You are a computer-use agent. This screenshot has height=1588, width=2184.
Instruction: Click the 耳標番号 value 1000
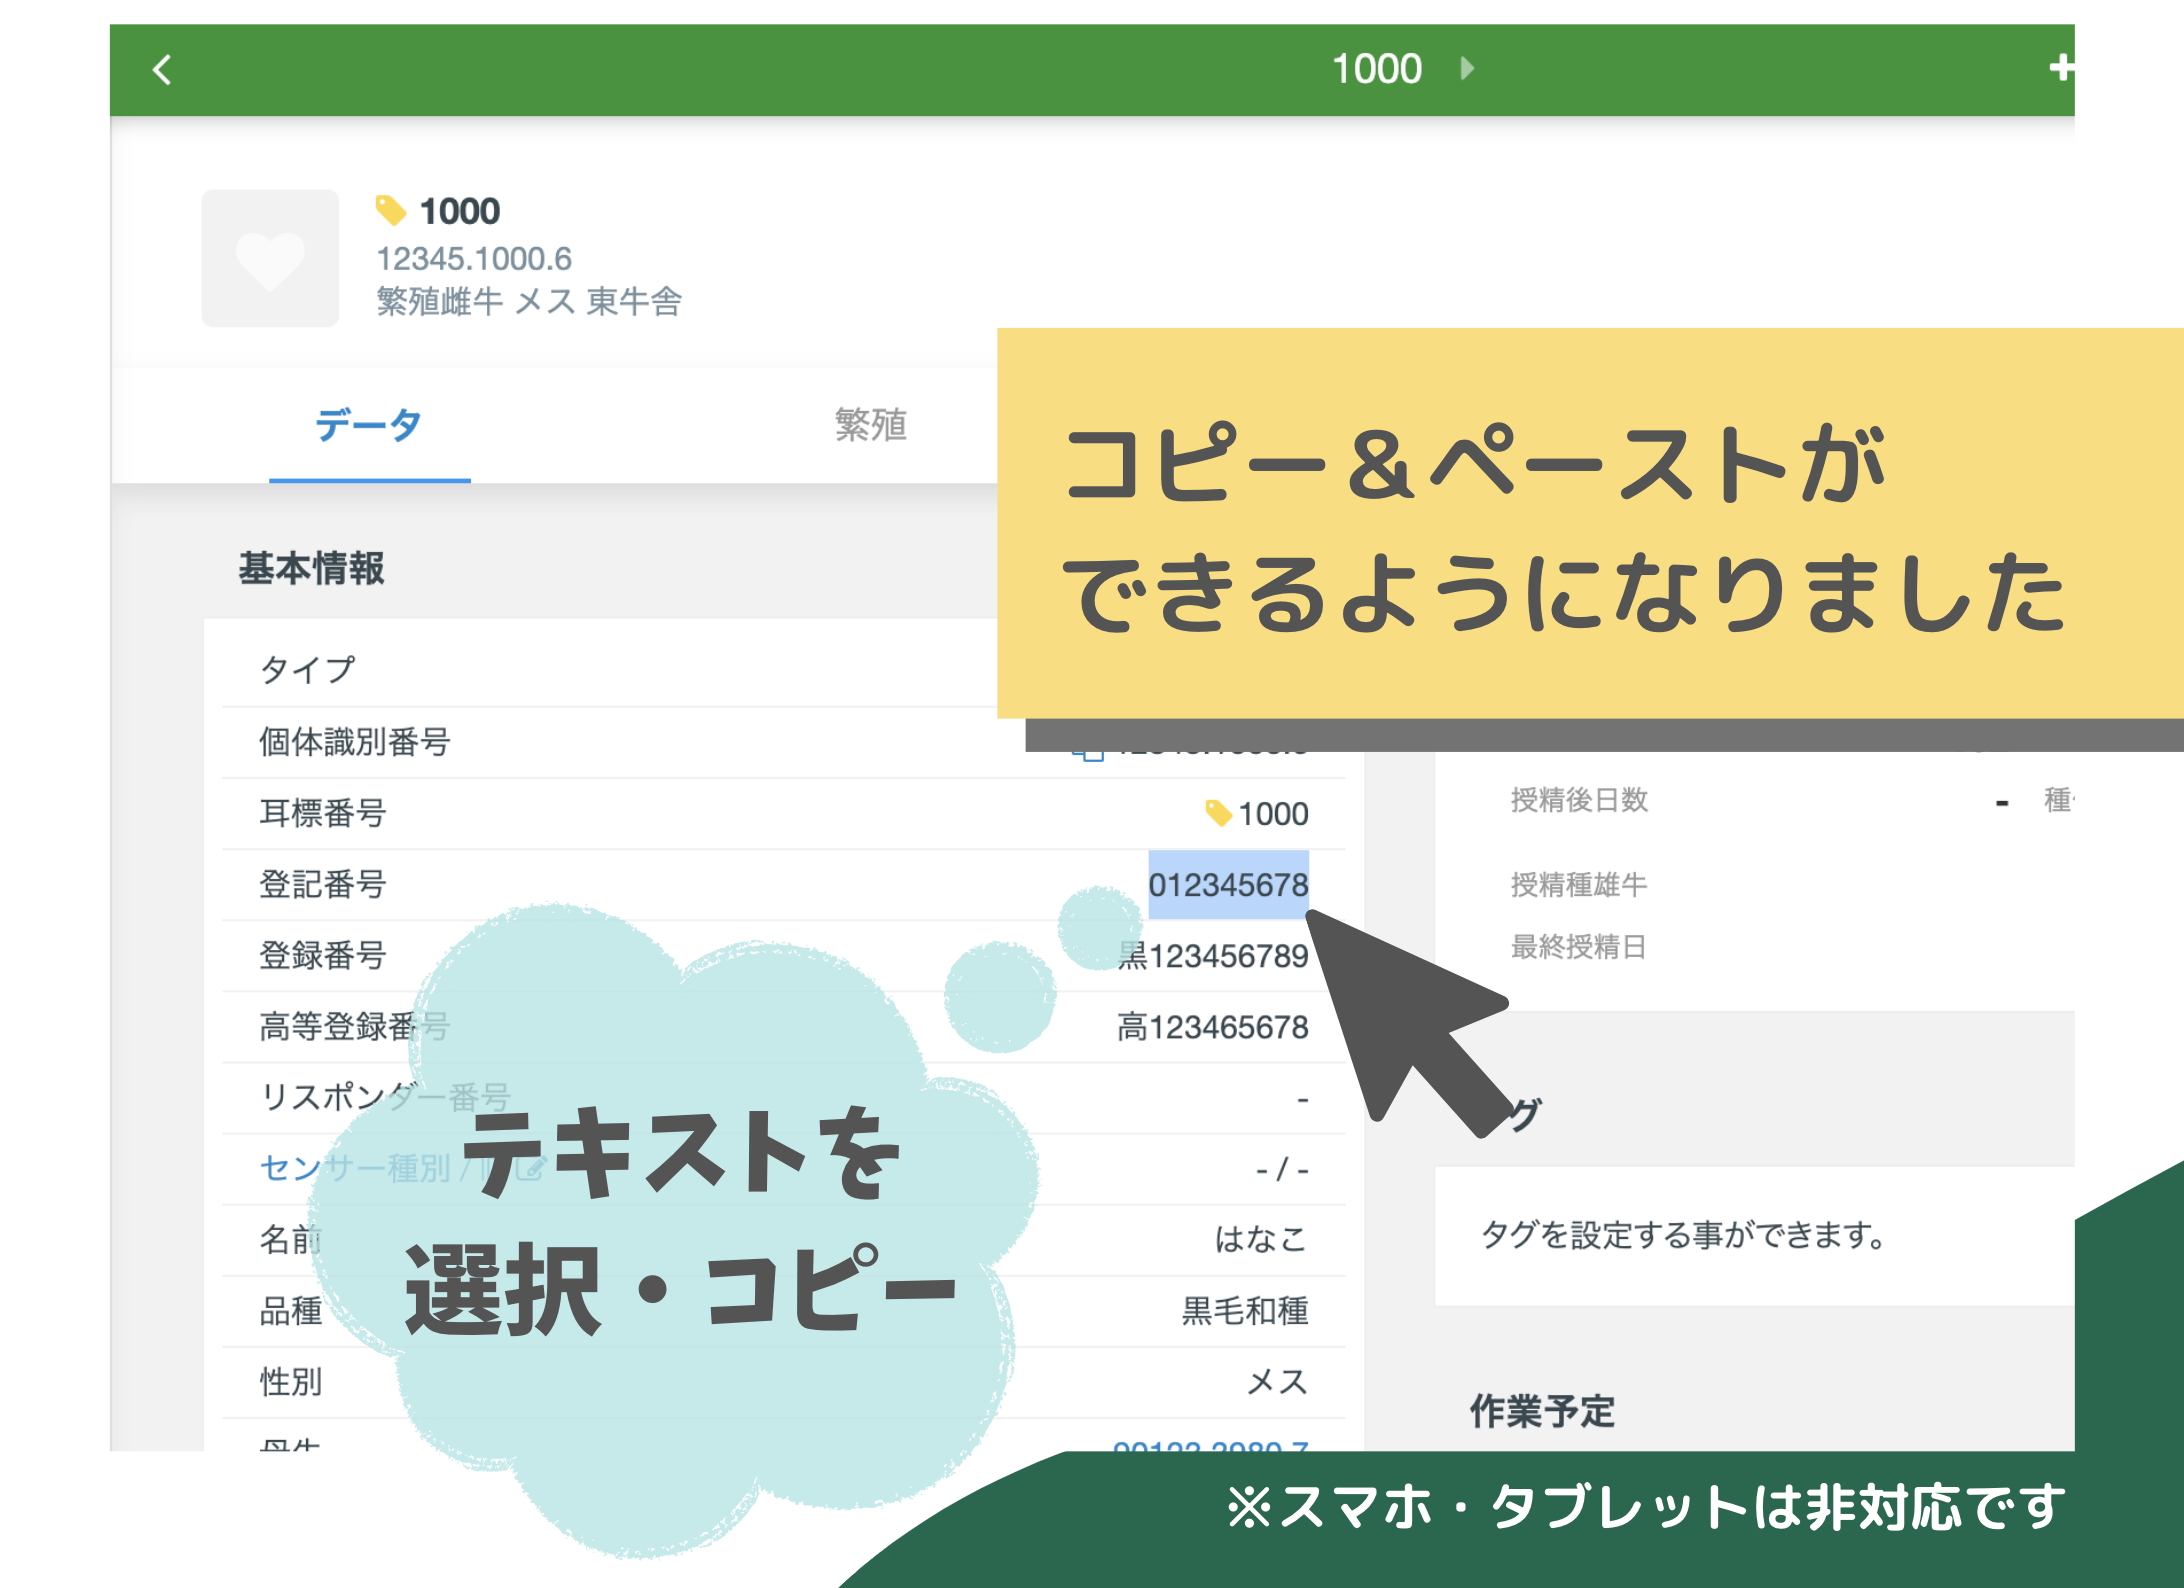pos(1273,814)
